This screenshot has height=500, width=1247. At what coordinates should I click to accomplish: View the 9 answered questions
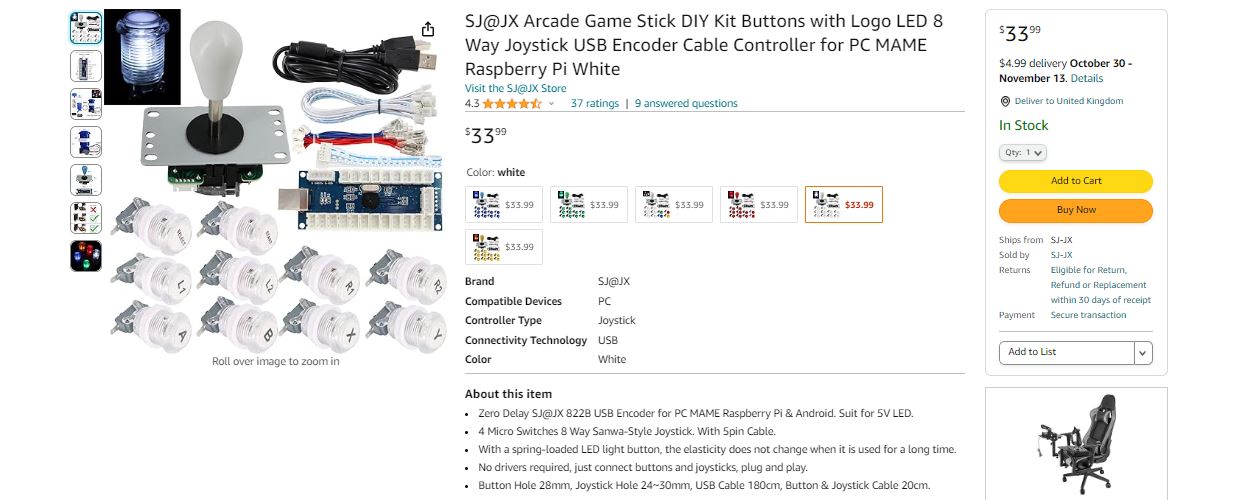[686, 103]
